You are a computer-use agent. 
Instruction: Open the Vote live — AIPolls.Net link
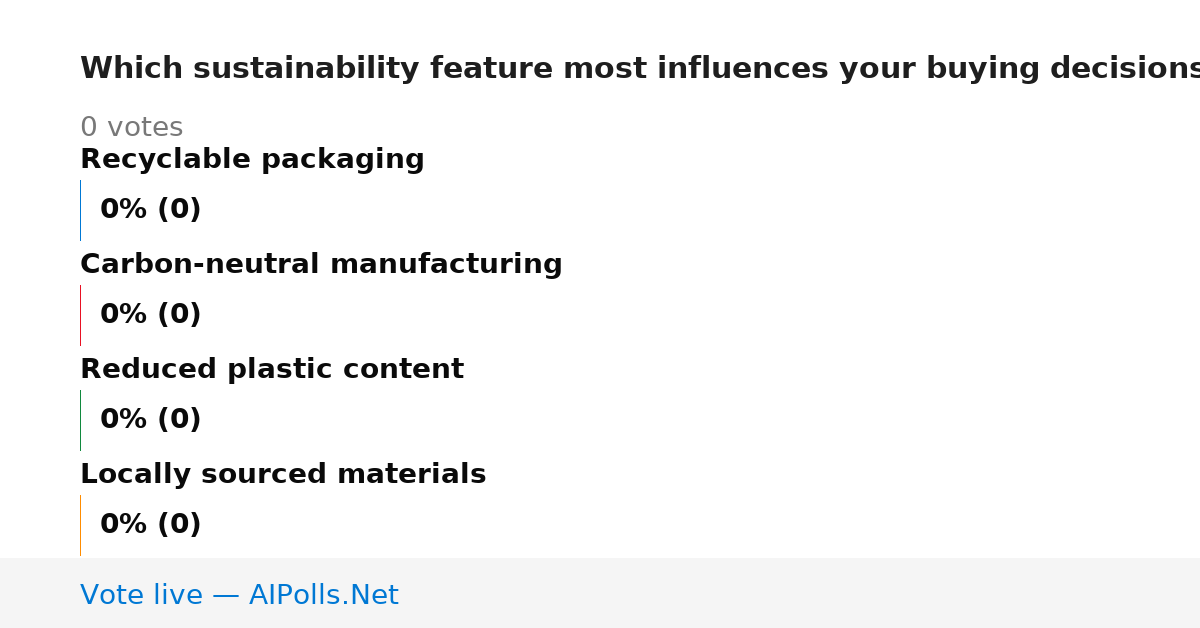[239, 596]
